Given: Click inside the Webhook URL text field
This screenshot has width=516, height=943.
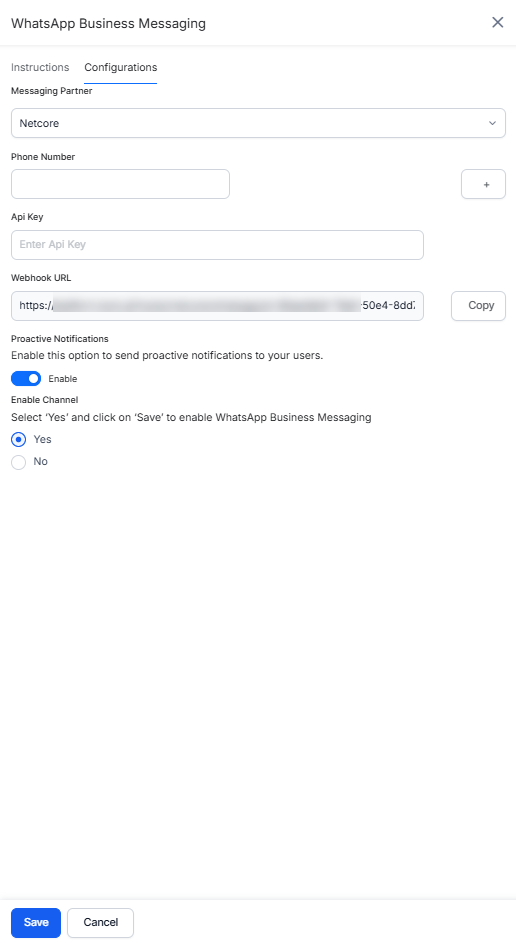Looking at the screenshot, I should [217, 306].
